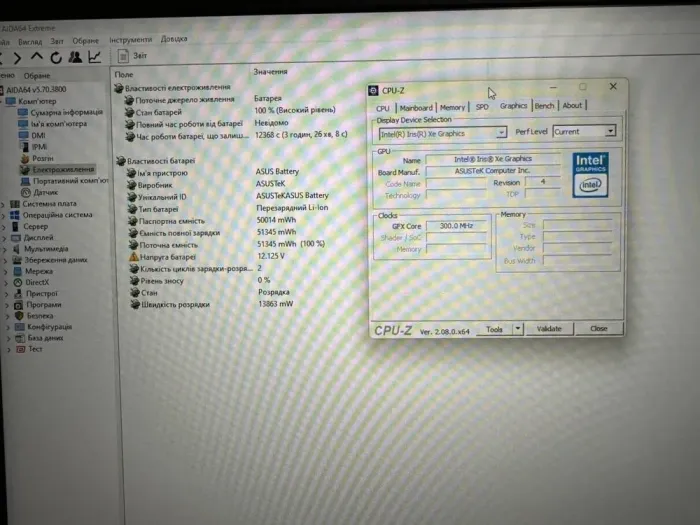Click the Intel Graphics logo in CPU-Z

(x=589, y=171)
